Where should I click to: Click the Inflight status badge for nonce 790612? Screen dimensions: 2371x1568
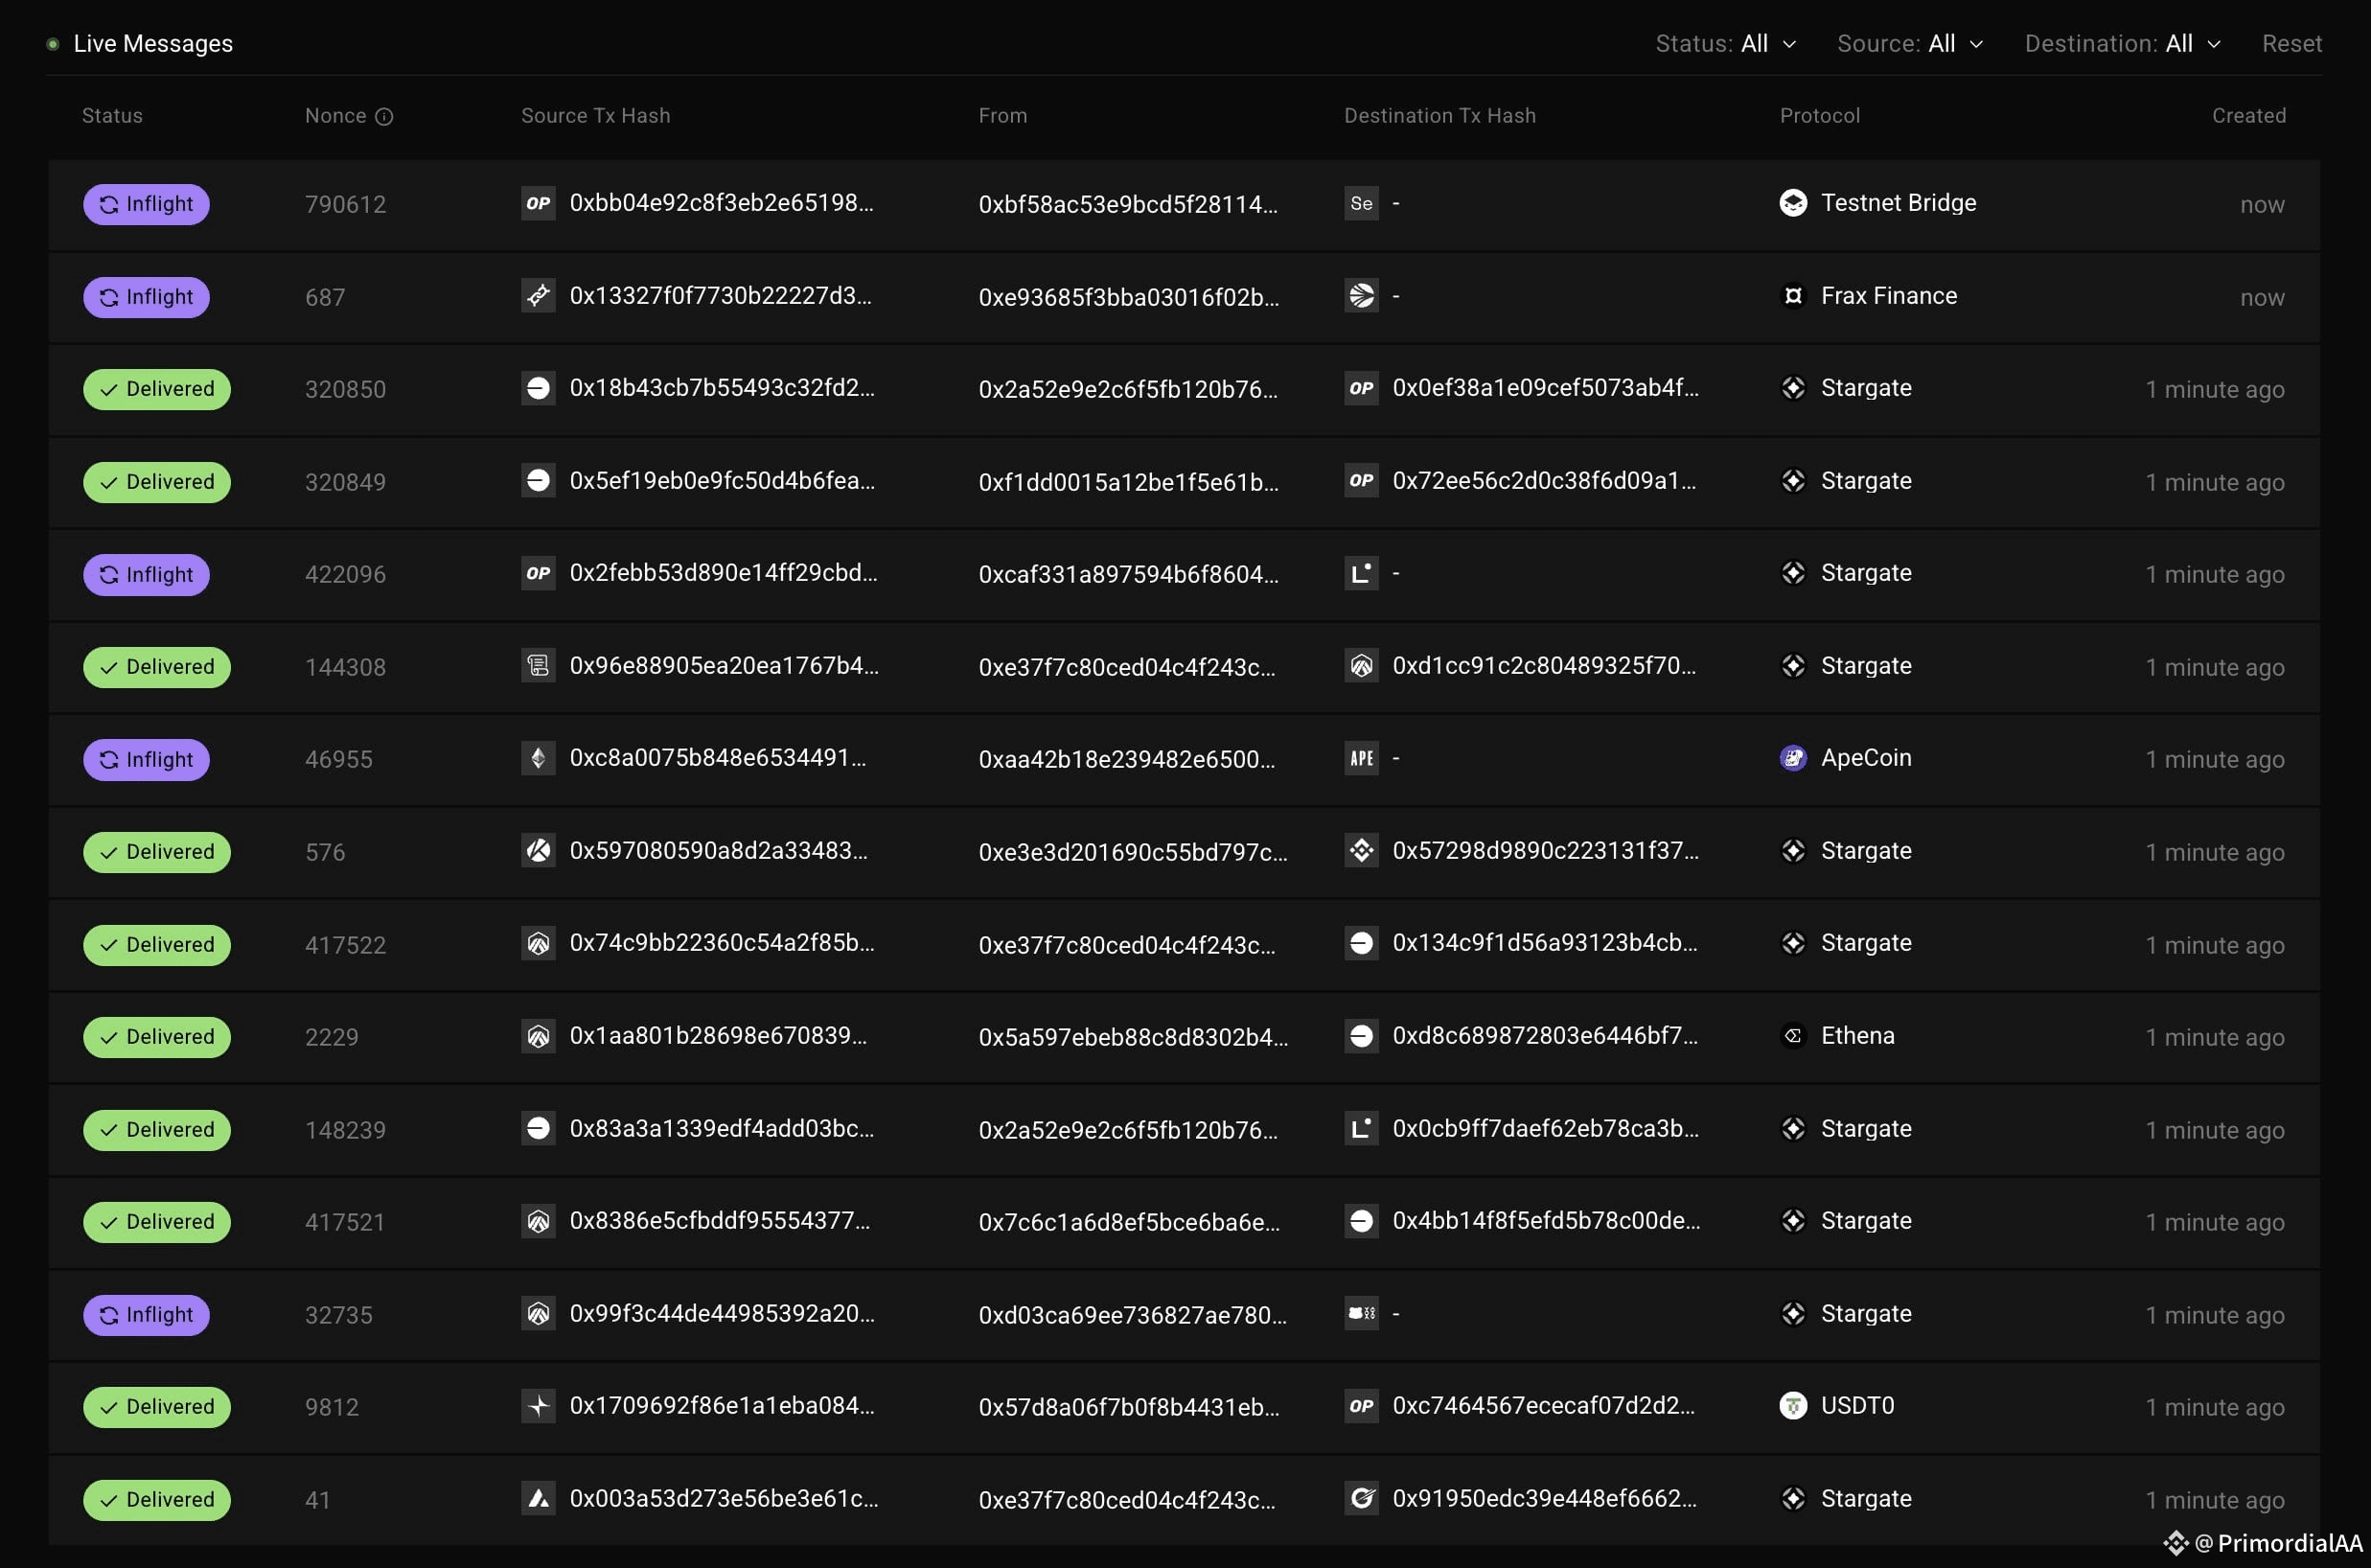pos(146,204)
